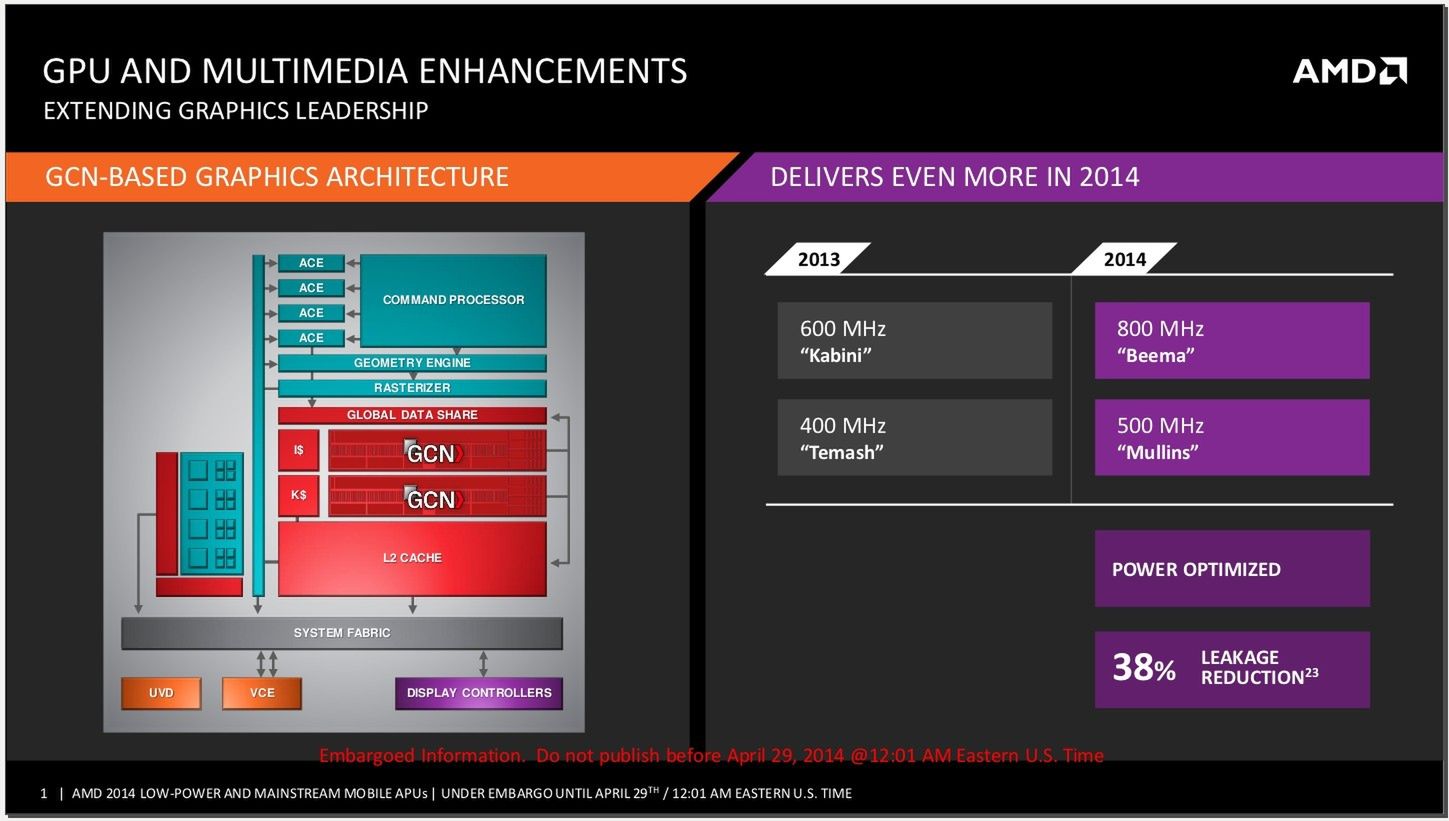Screen dimensions: 1449x821
Task: Click the "POWER OPTIMIZED" box
Action: point(1232,569)
